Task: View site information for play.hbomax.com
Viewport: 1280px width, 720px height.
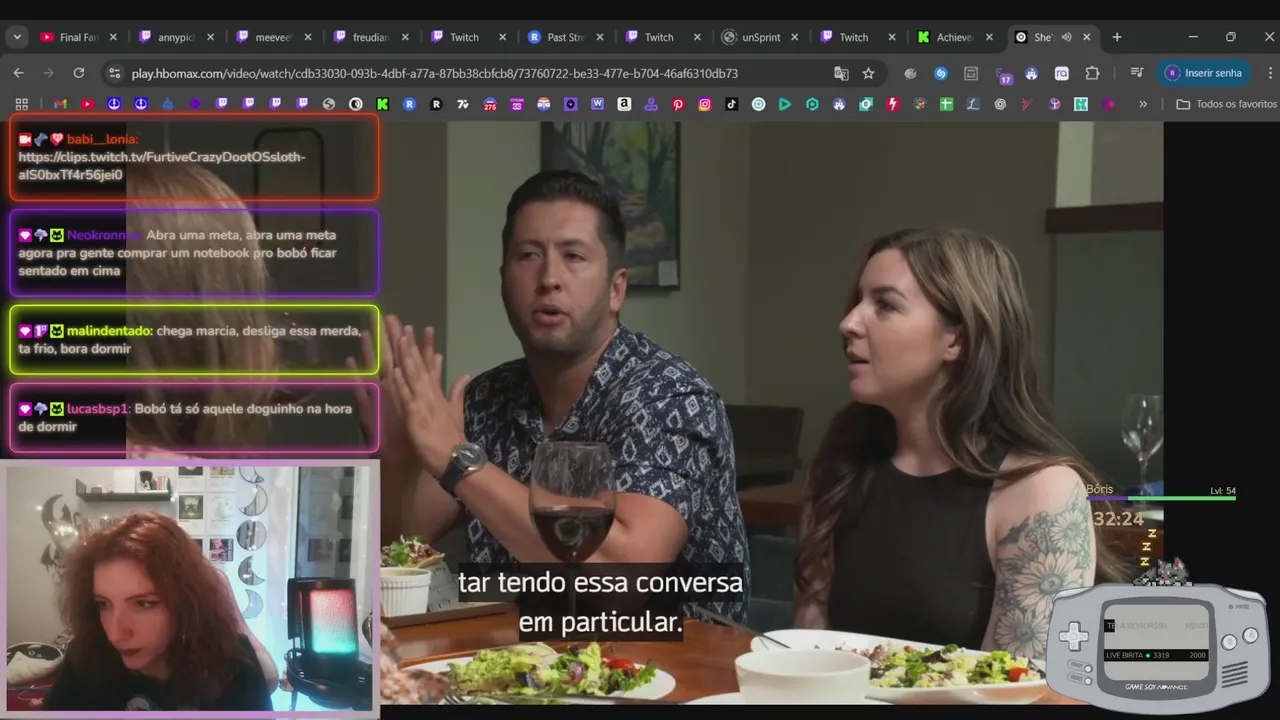Action: pos(114,73)
